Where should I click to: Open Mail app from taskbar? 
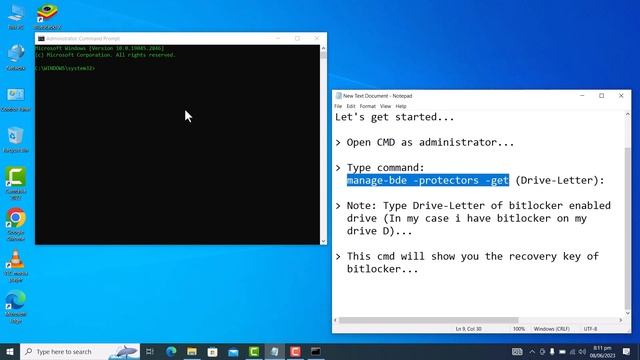click(233, 351)
